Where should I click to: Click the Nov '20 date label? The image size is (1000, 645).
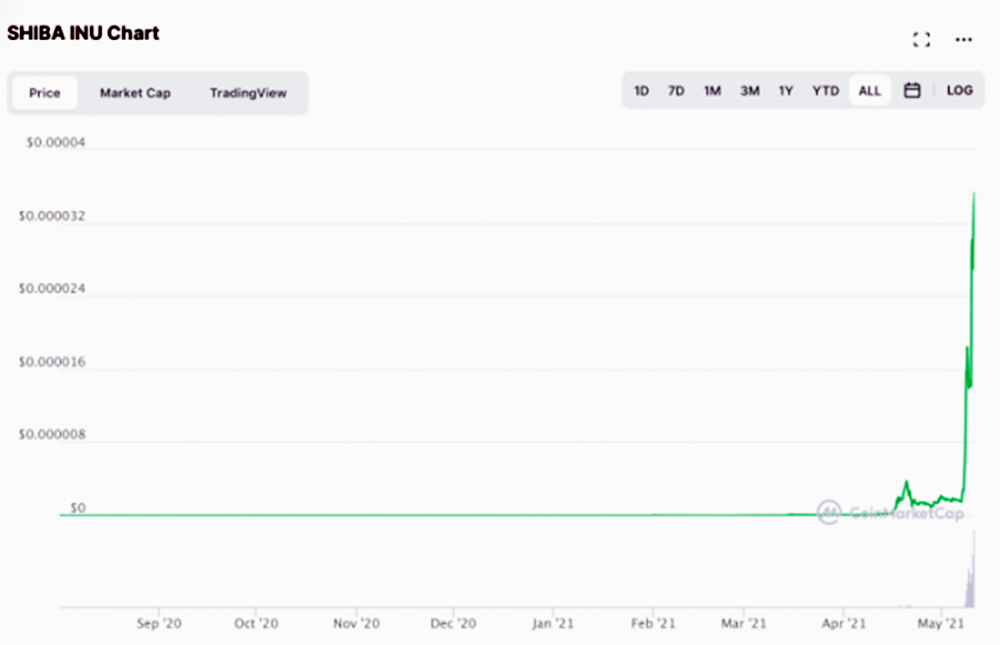[356, 623]
